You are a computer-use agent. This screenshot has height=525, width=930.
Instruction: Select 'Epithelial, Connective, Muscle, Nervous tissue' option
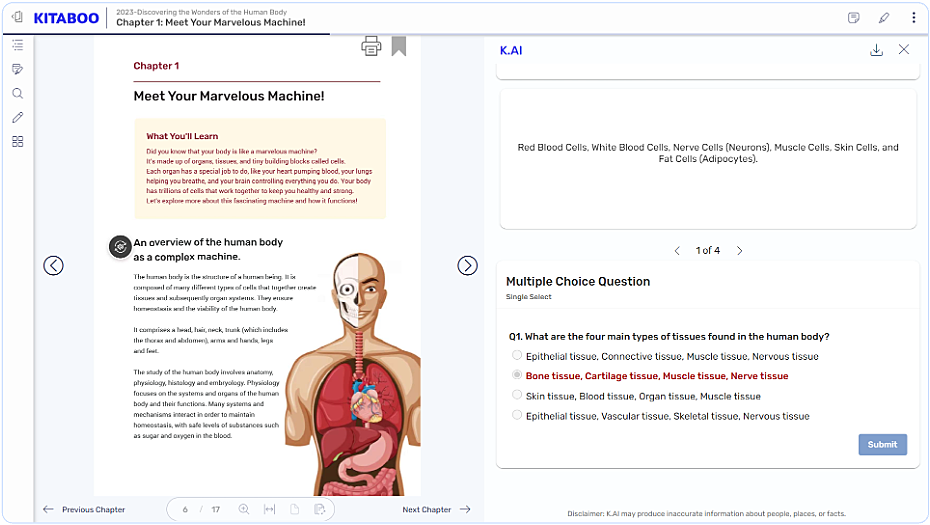point(517,356)
